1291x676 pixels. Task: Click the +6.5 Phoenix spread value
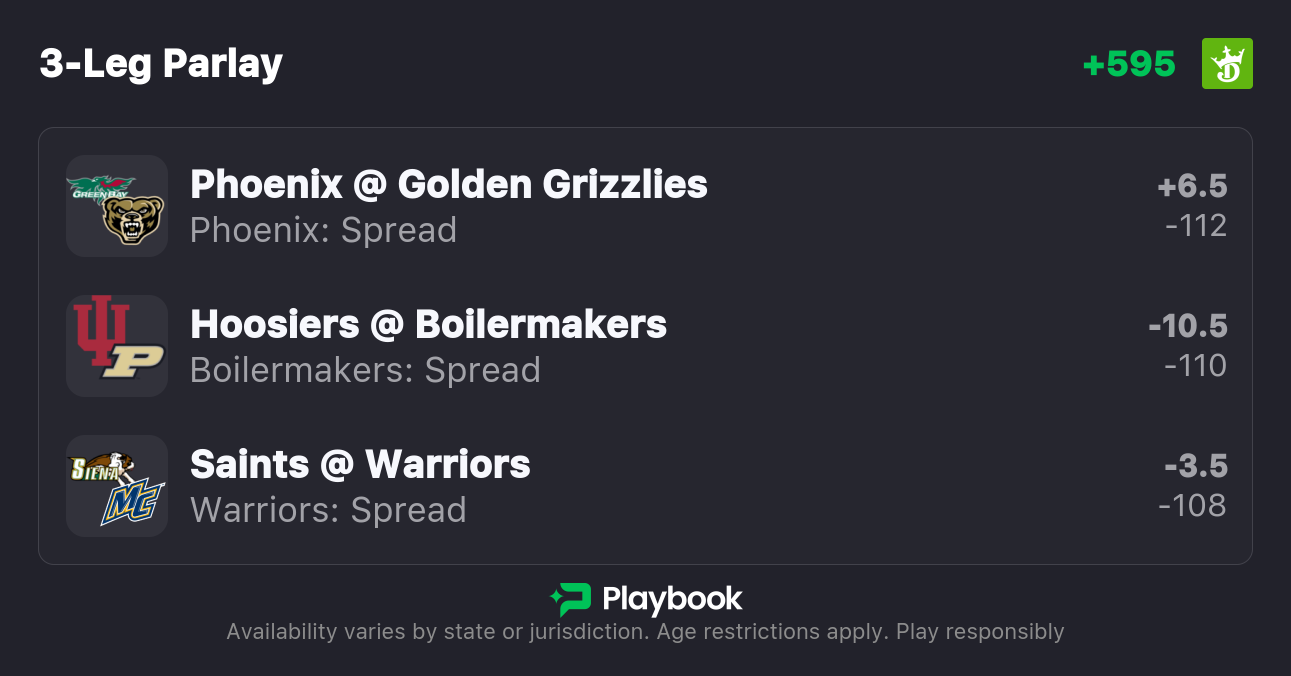pos(1192,186)
